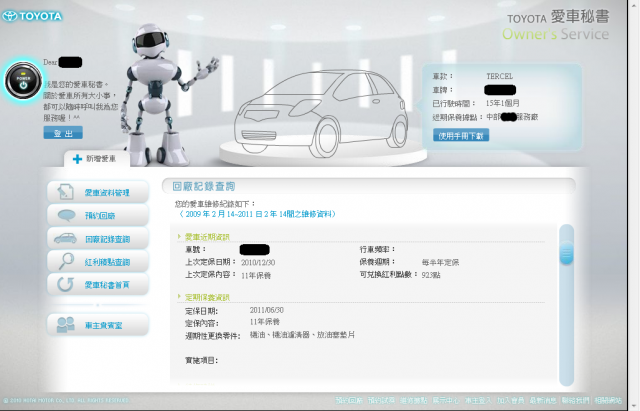Click footer link 車主登入
The height and width of the screenshot is (411, 640).
coord(478,400)
